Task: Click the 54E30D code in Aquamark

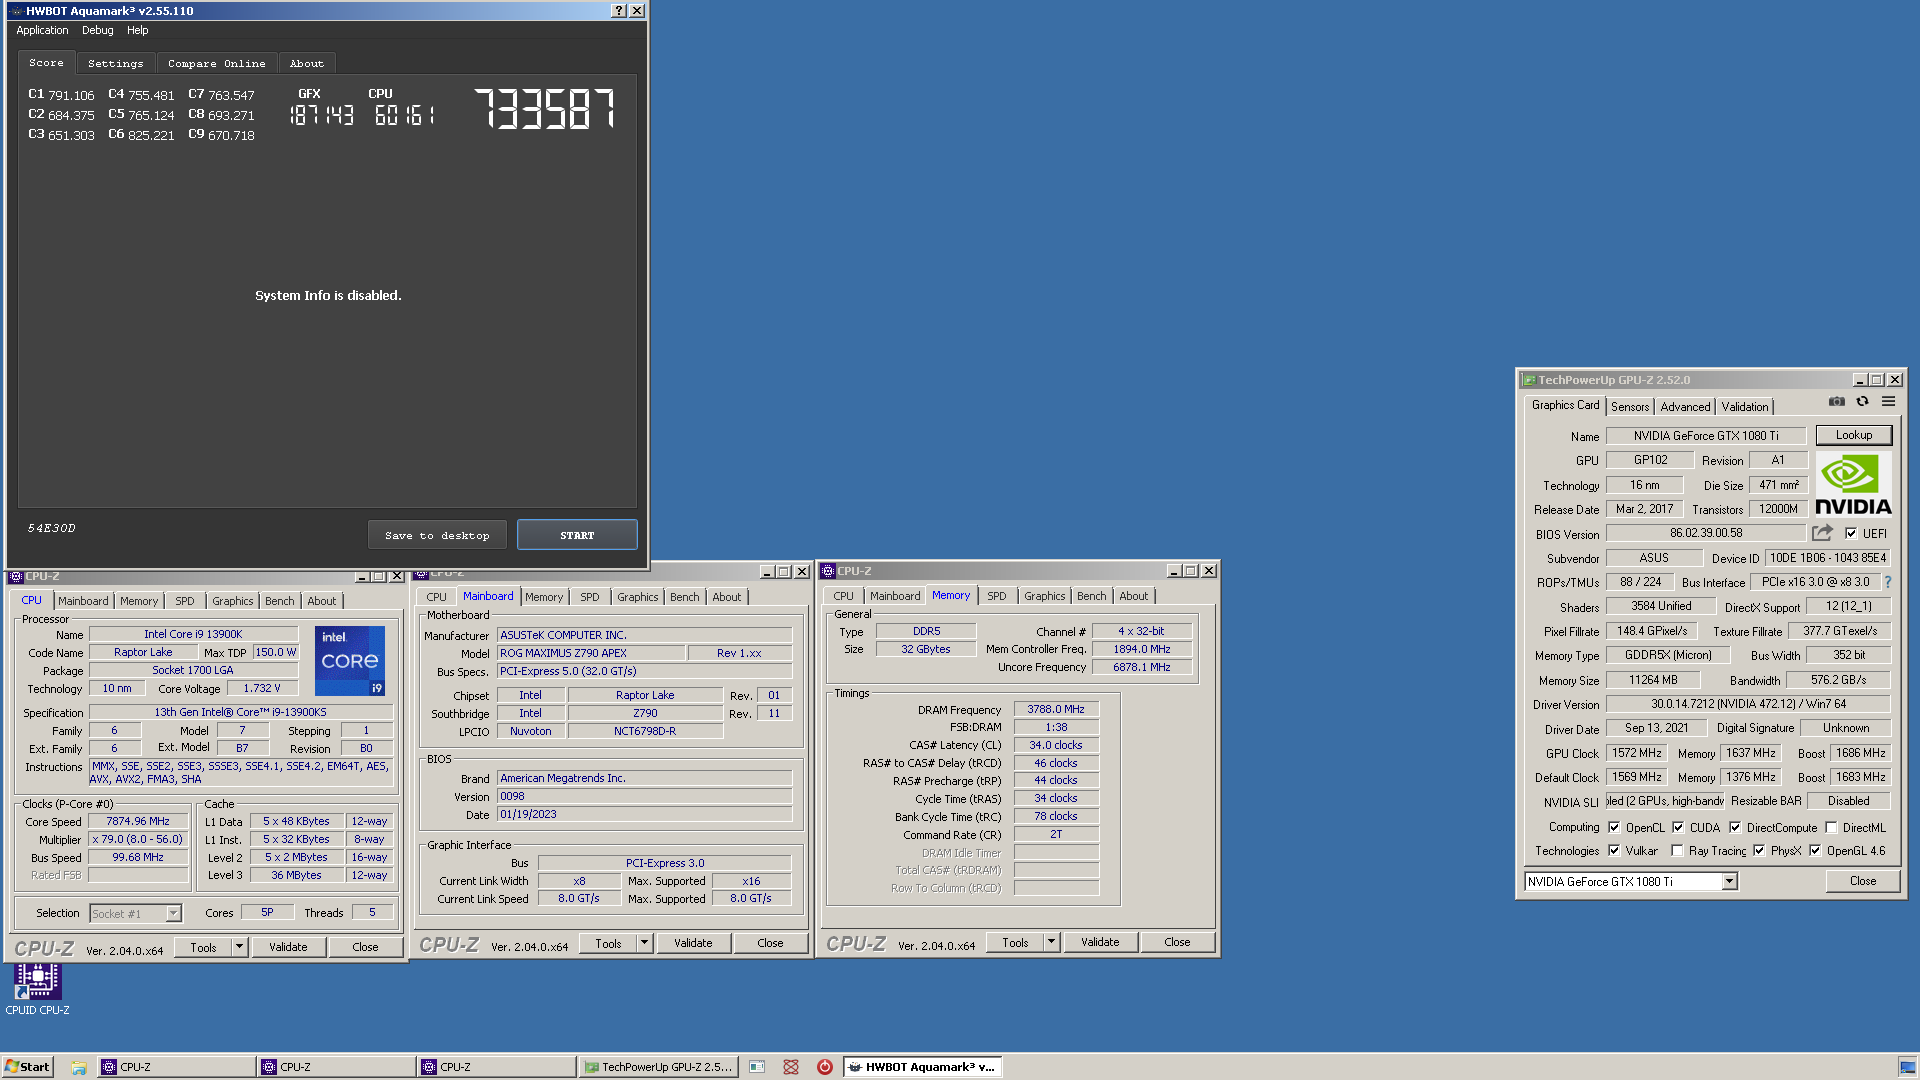Action: pyautogui.click(x=51, y=528)
